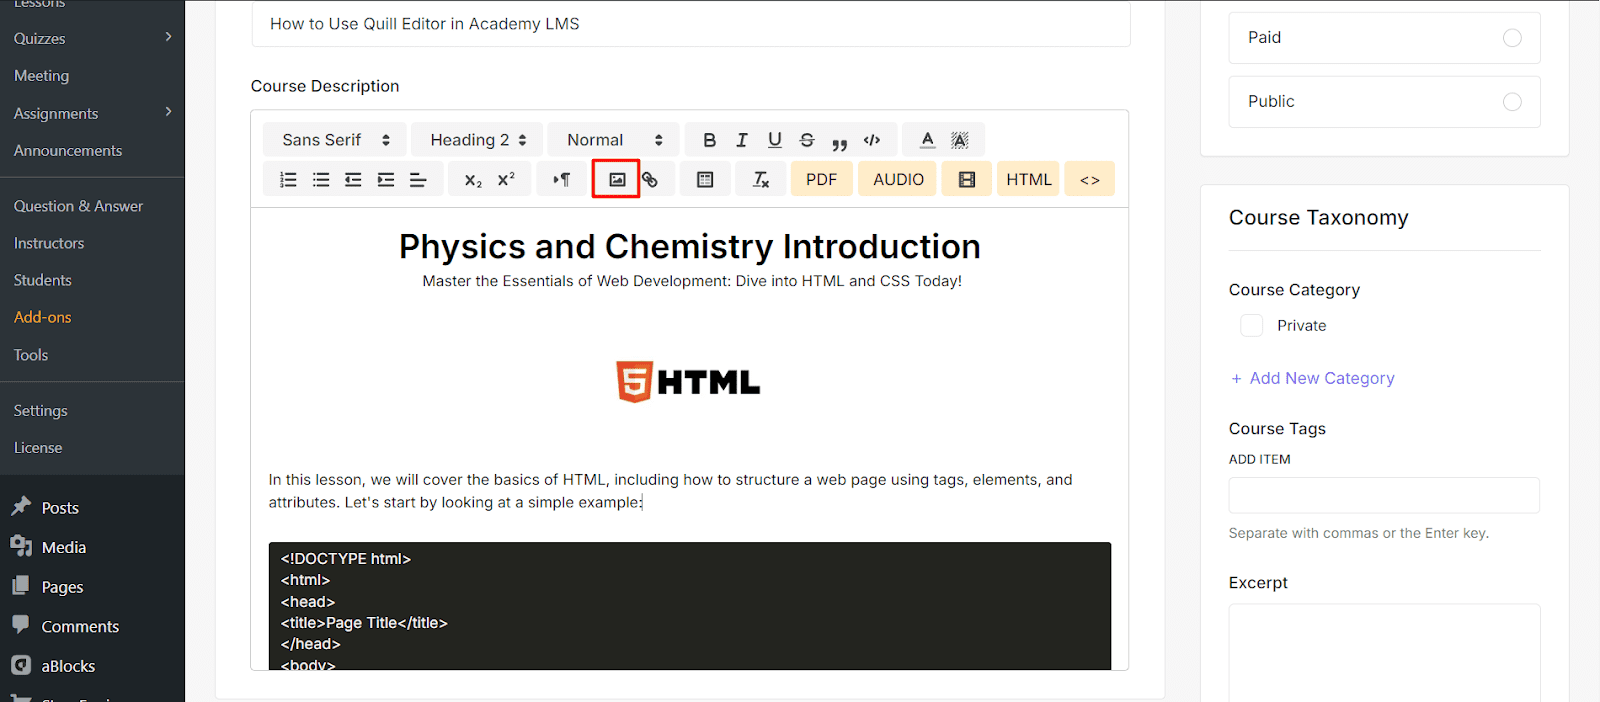Click the PDF embed button
Image resolution: width=1600 pixels, height=702 pixels.
pyautogui.click(x=821, y=180)
